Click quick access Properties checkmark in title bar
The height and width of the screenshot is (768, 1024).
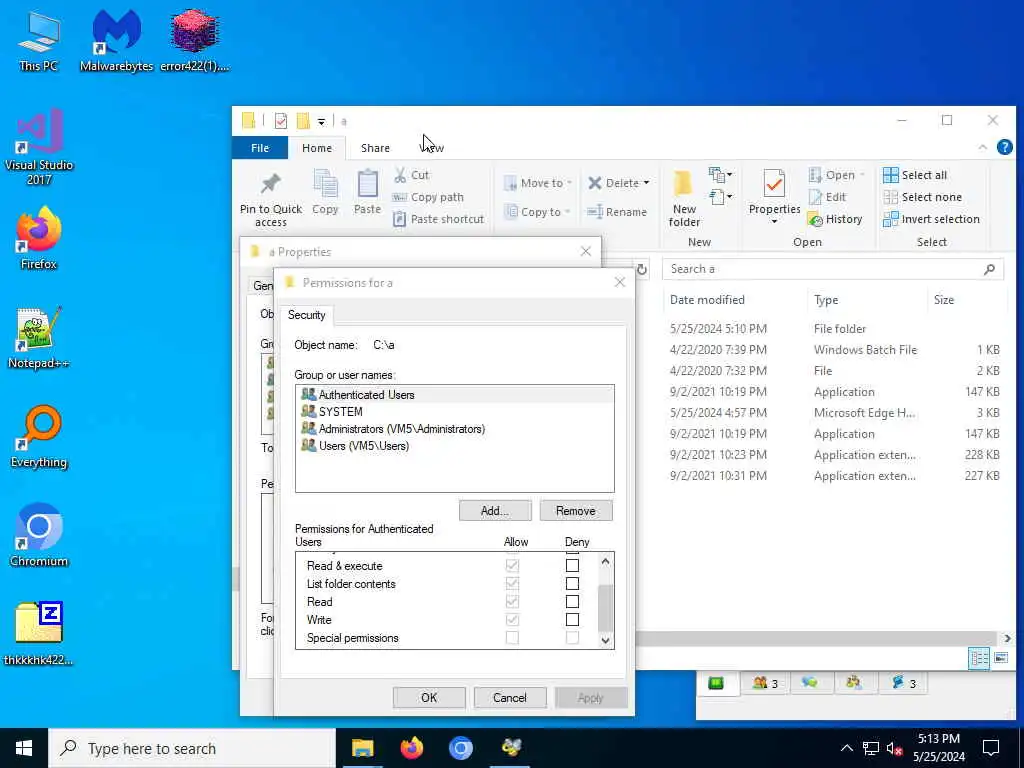point(281,121)
